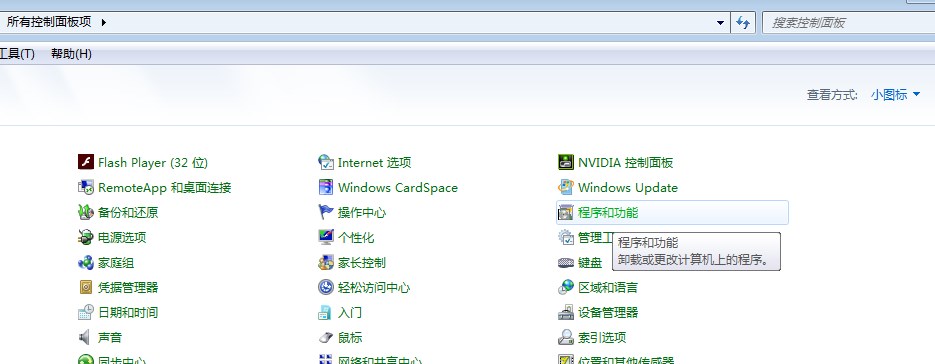Viewport: 935px width, 364px height.
Task: Open the 备份和还原 icon
Action: click(86, 212)
